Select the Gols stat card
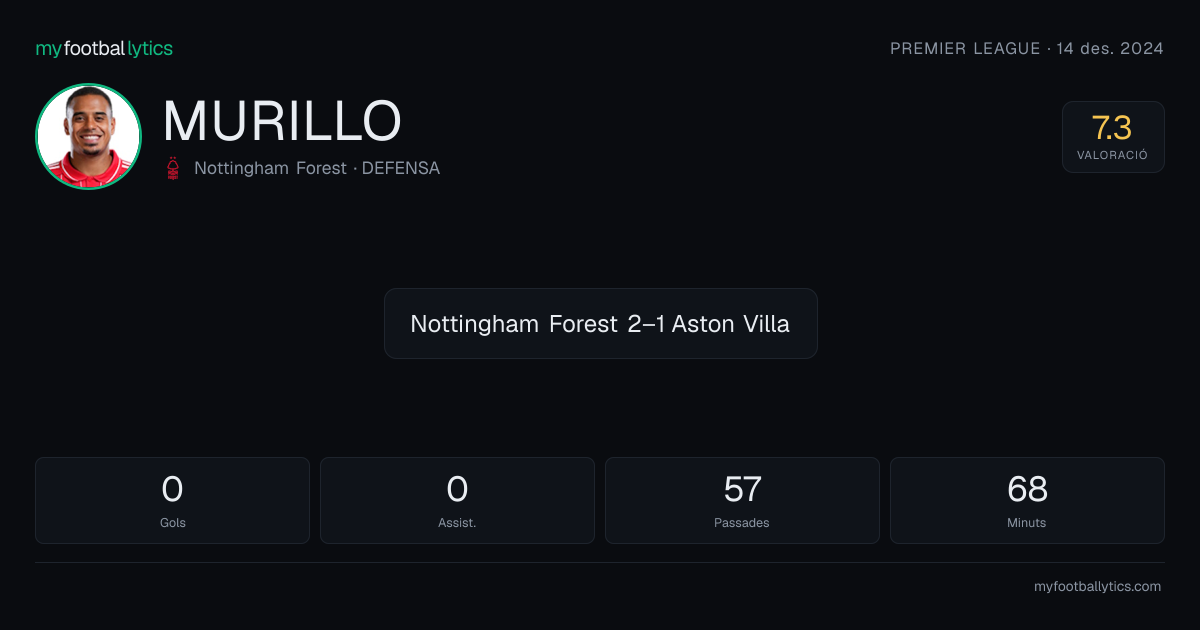The width and height of the screenshot is (1200, 630). [x=172, y=500]
